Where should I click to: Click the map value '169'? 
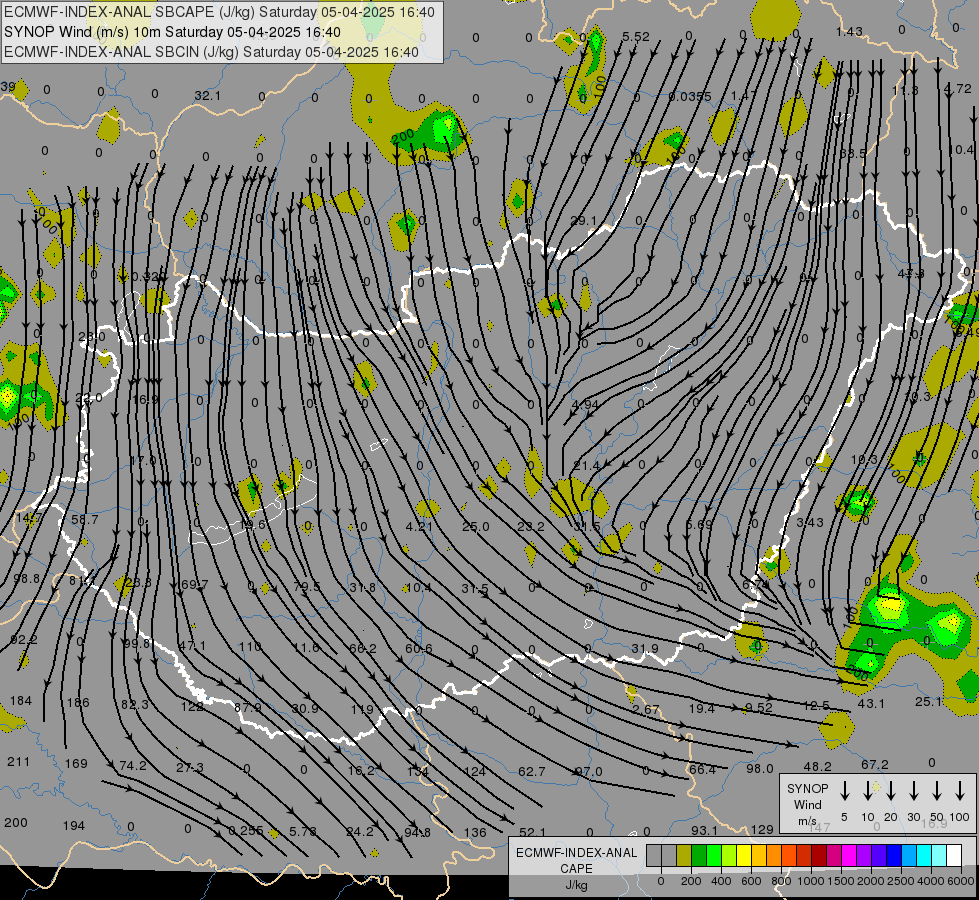(x=76, y=763)
